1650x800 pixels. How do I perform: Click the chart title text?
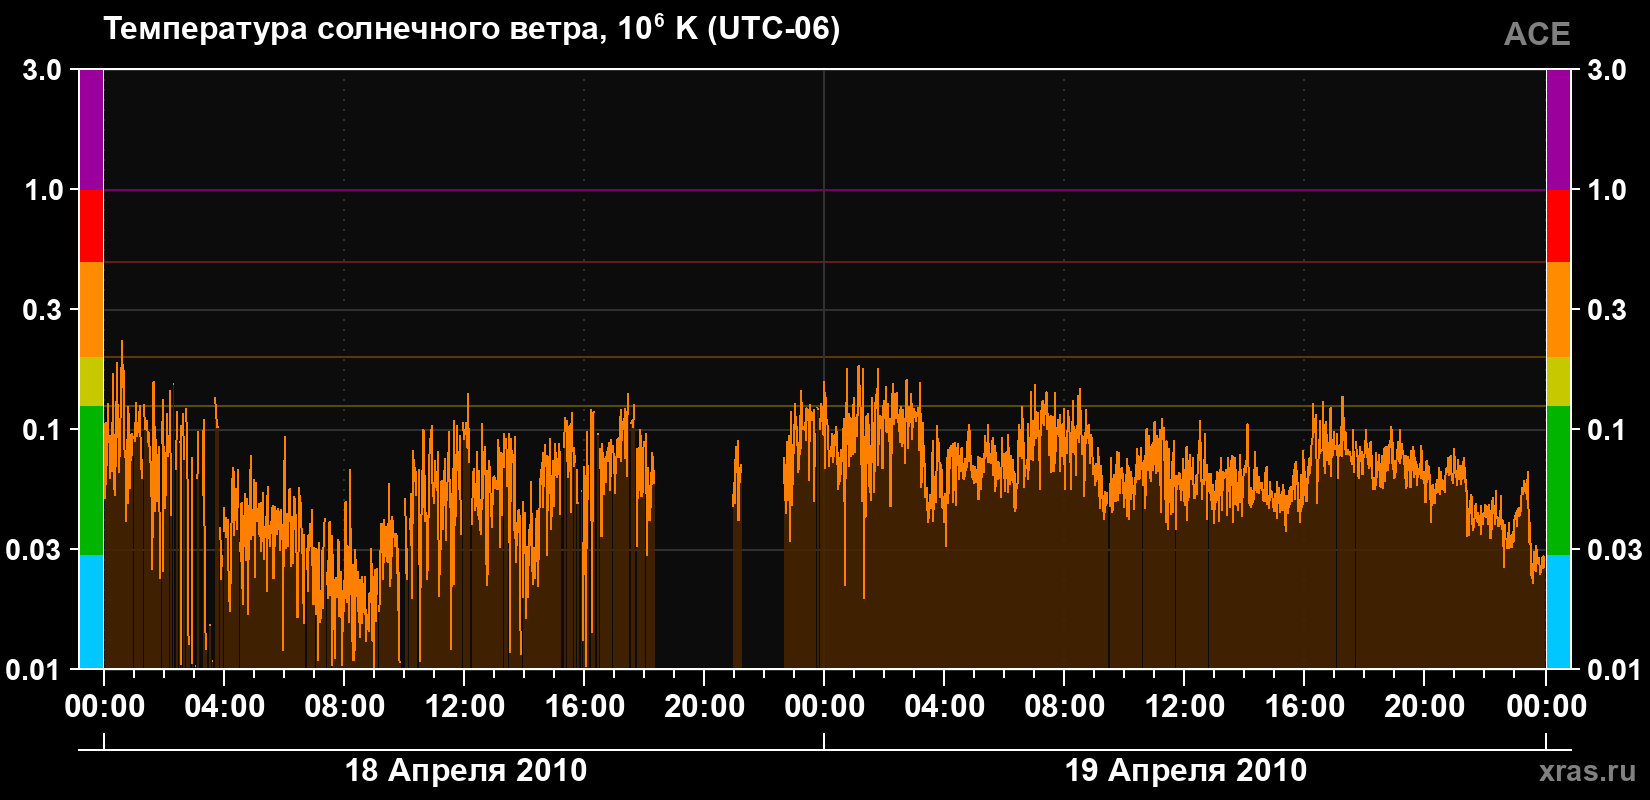tap(472, 28)
